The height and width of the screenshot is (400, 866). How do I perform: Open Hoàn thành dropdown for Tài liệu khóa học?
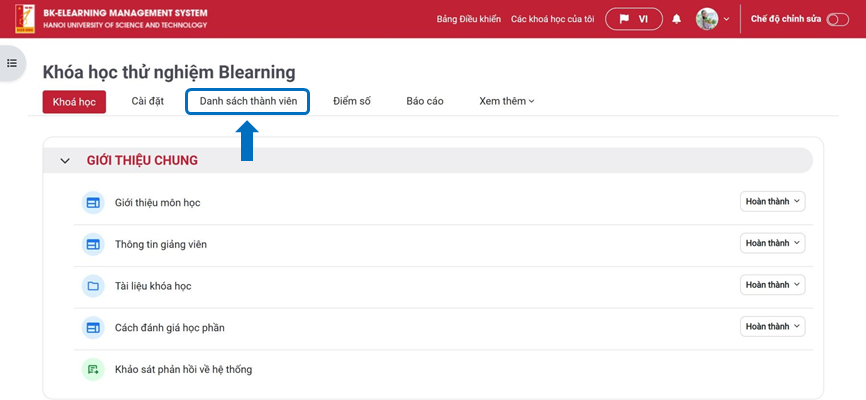click(x=772, y=285)
